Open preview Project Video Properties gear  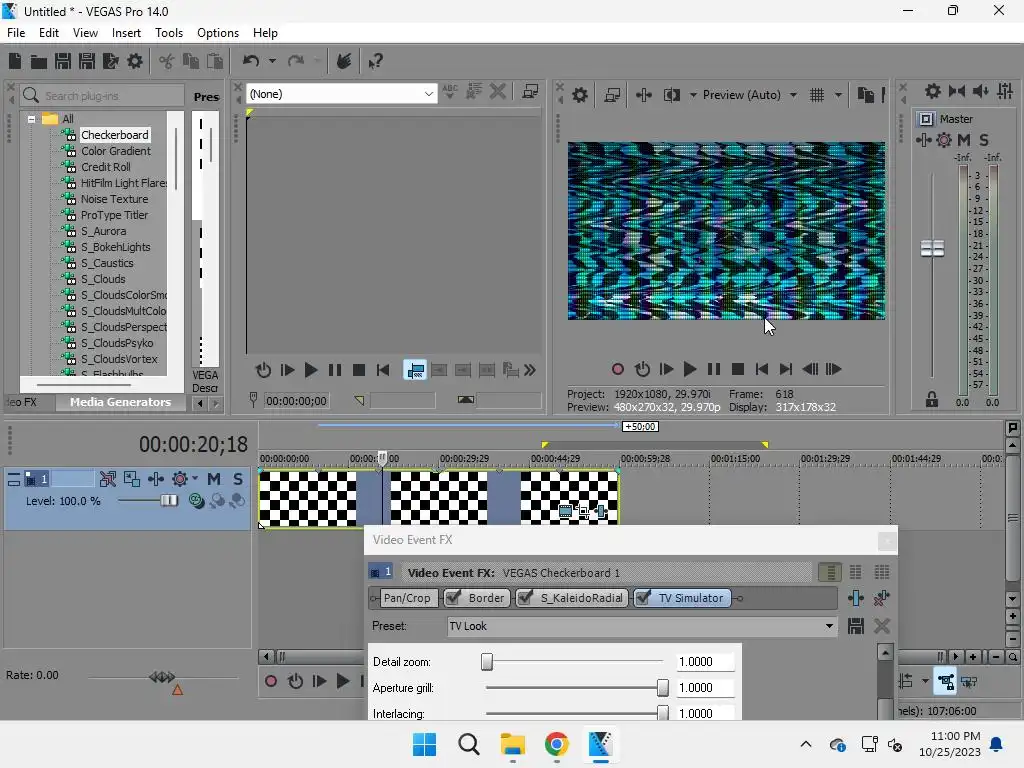click(x=580, y=95)
